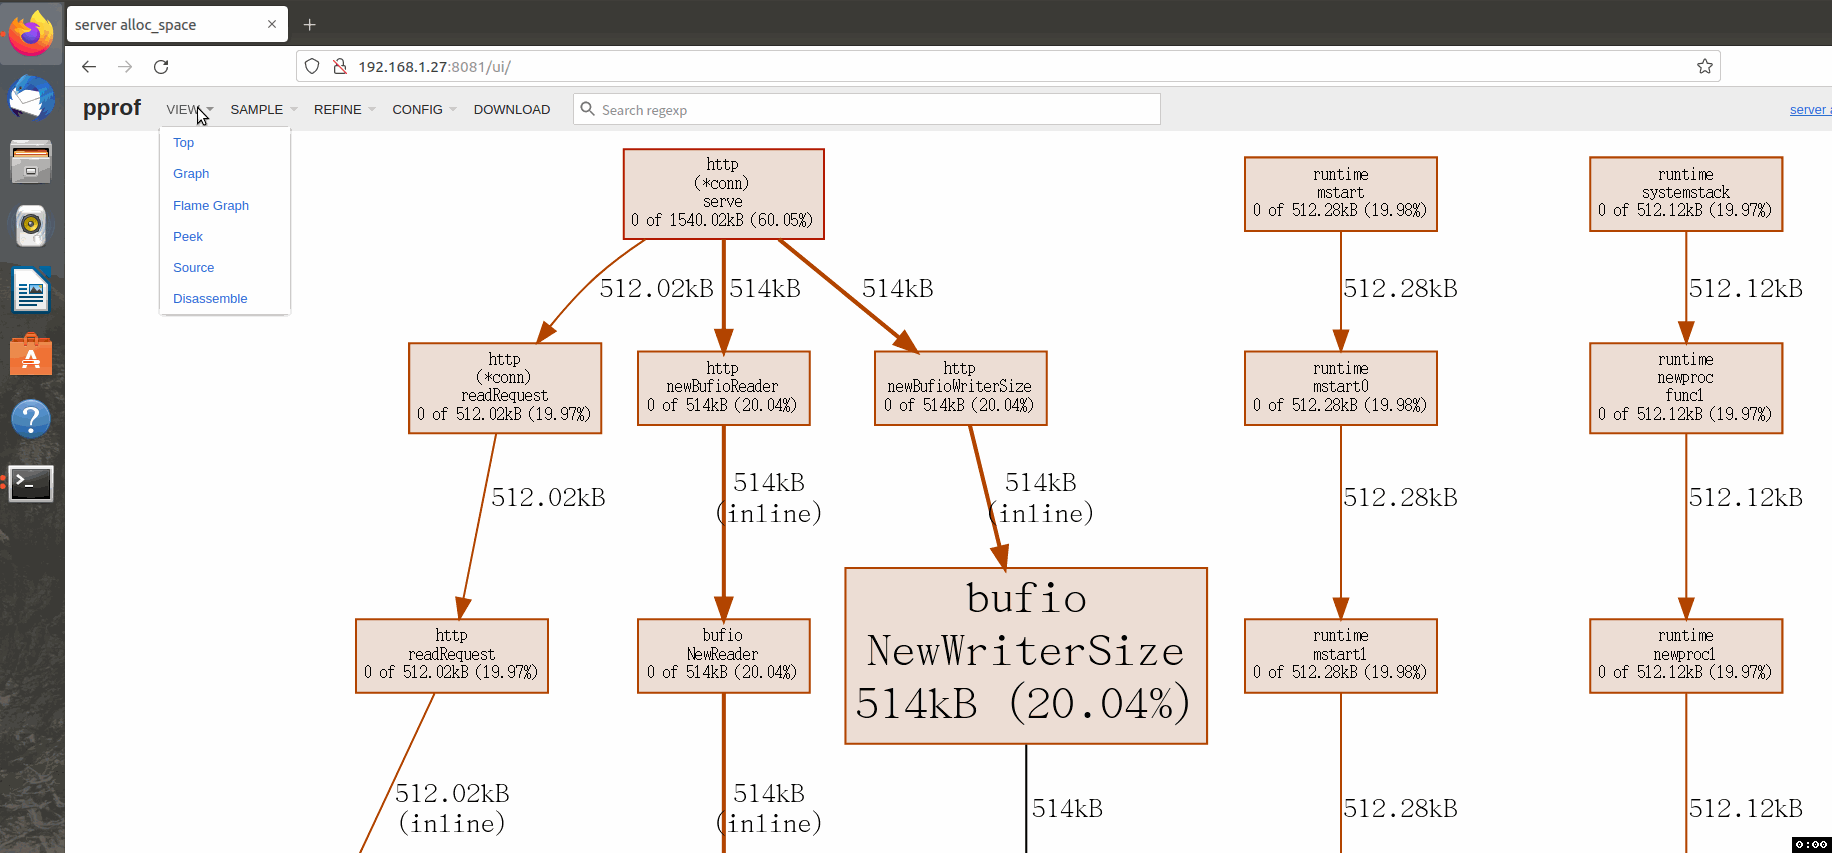Select the http newBufioReader node
This screenshot has width=1832, height=853.
pos(724,388)
